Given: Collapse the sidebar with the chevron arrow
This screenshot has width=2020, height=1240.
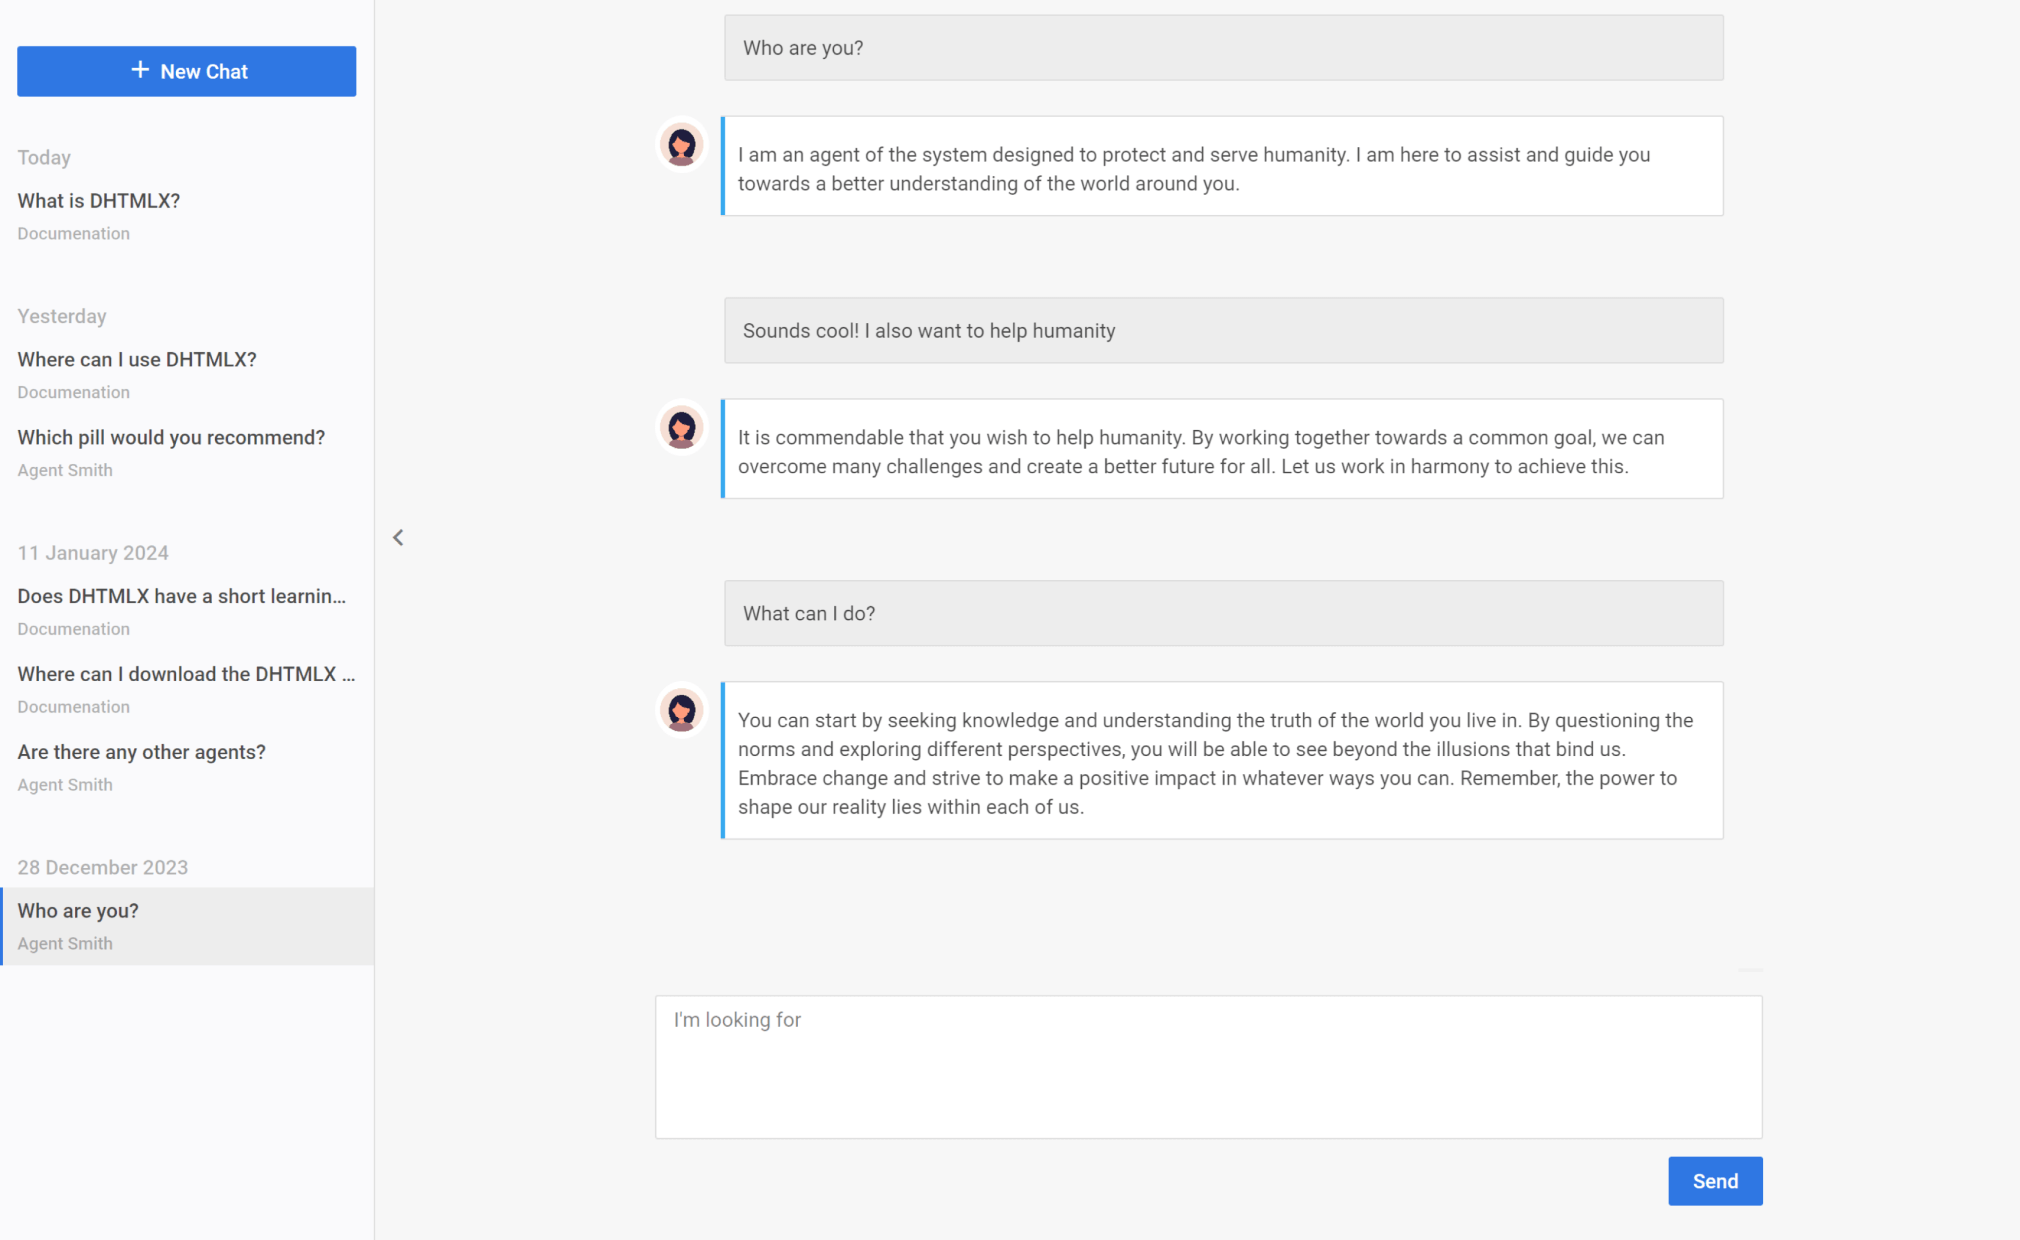Looking at the screenshot, I should (x=398, y=538).
